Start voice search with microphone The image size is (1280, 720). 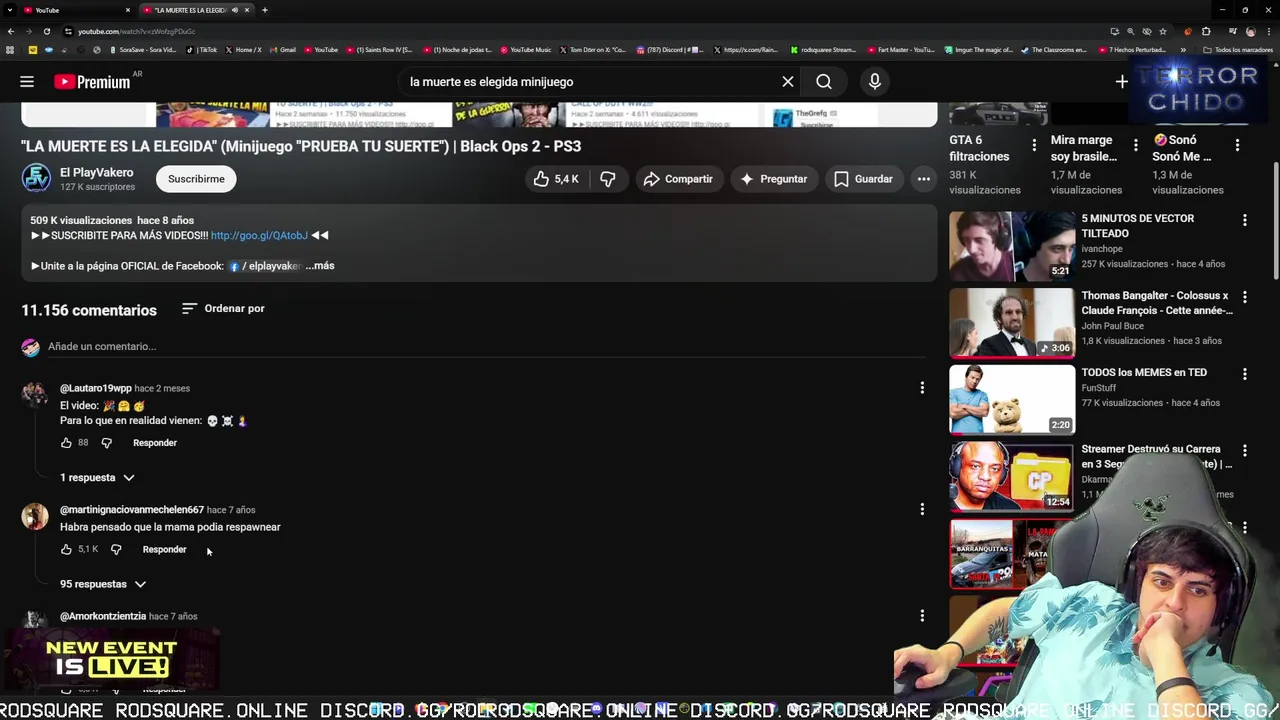coord(875,82)
